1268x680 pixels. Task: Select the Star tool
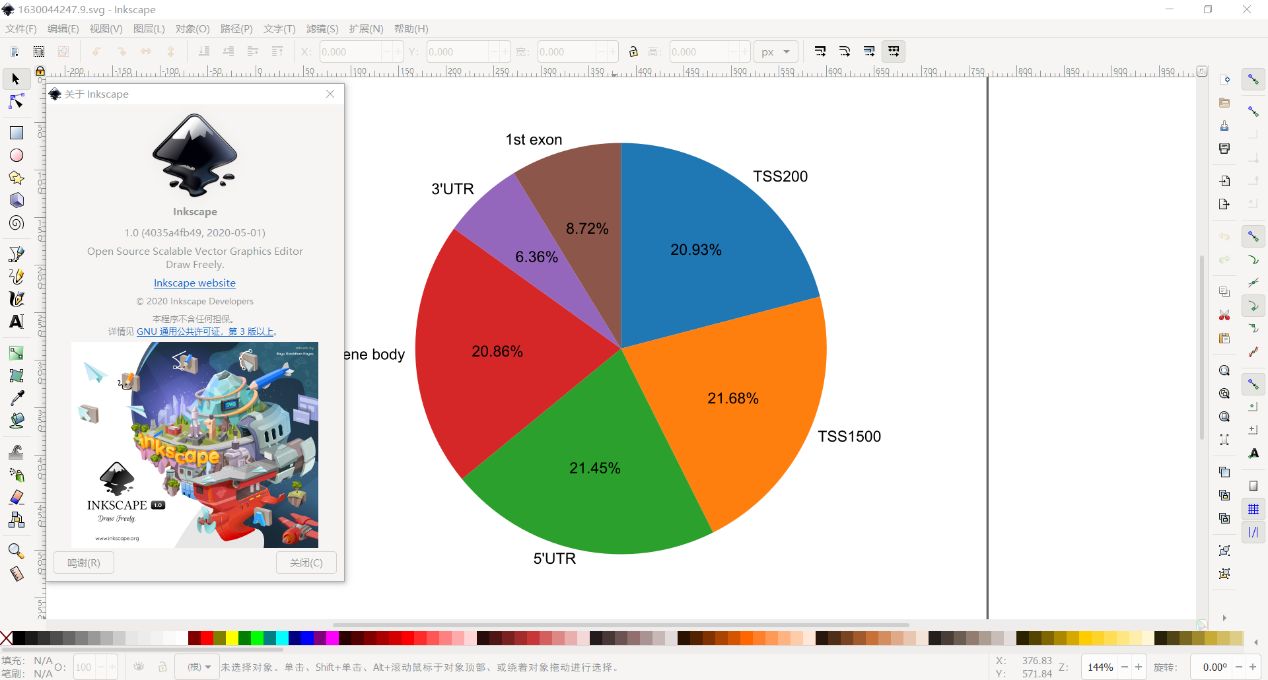[14, 177]
